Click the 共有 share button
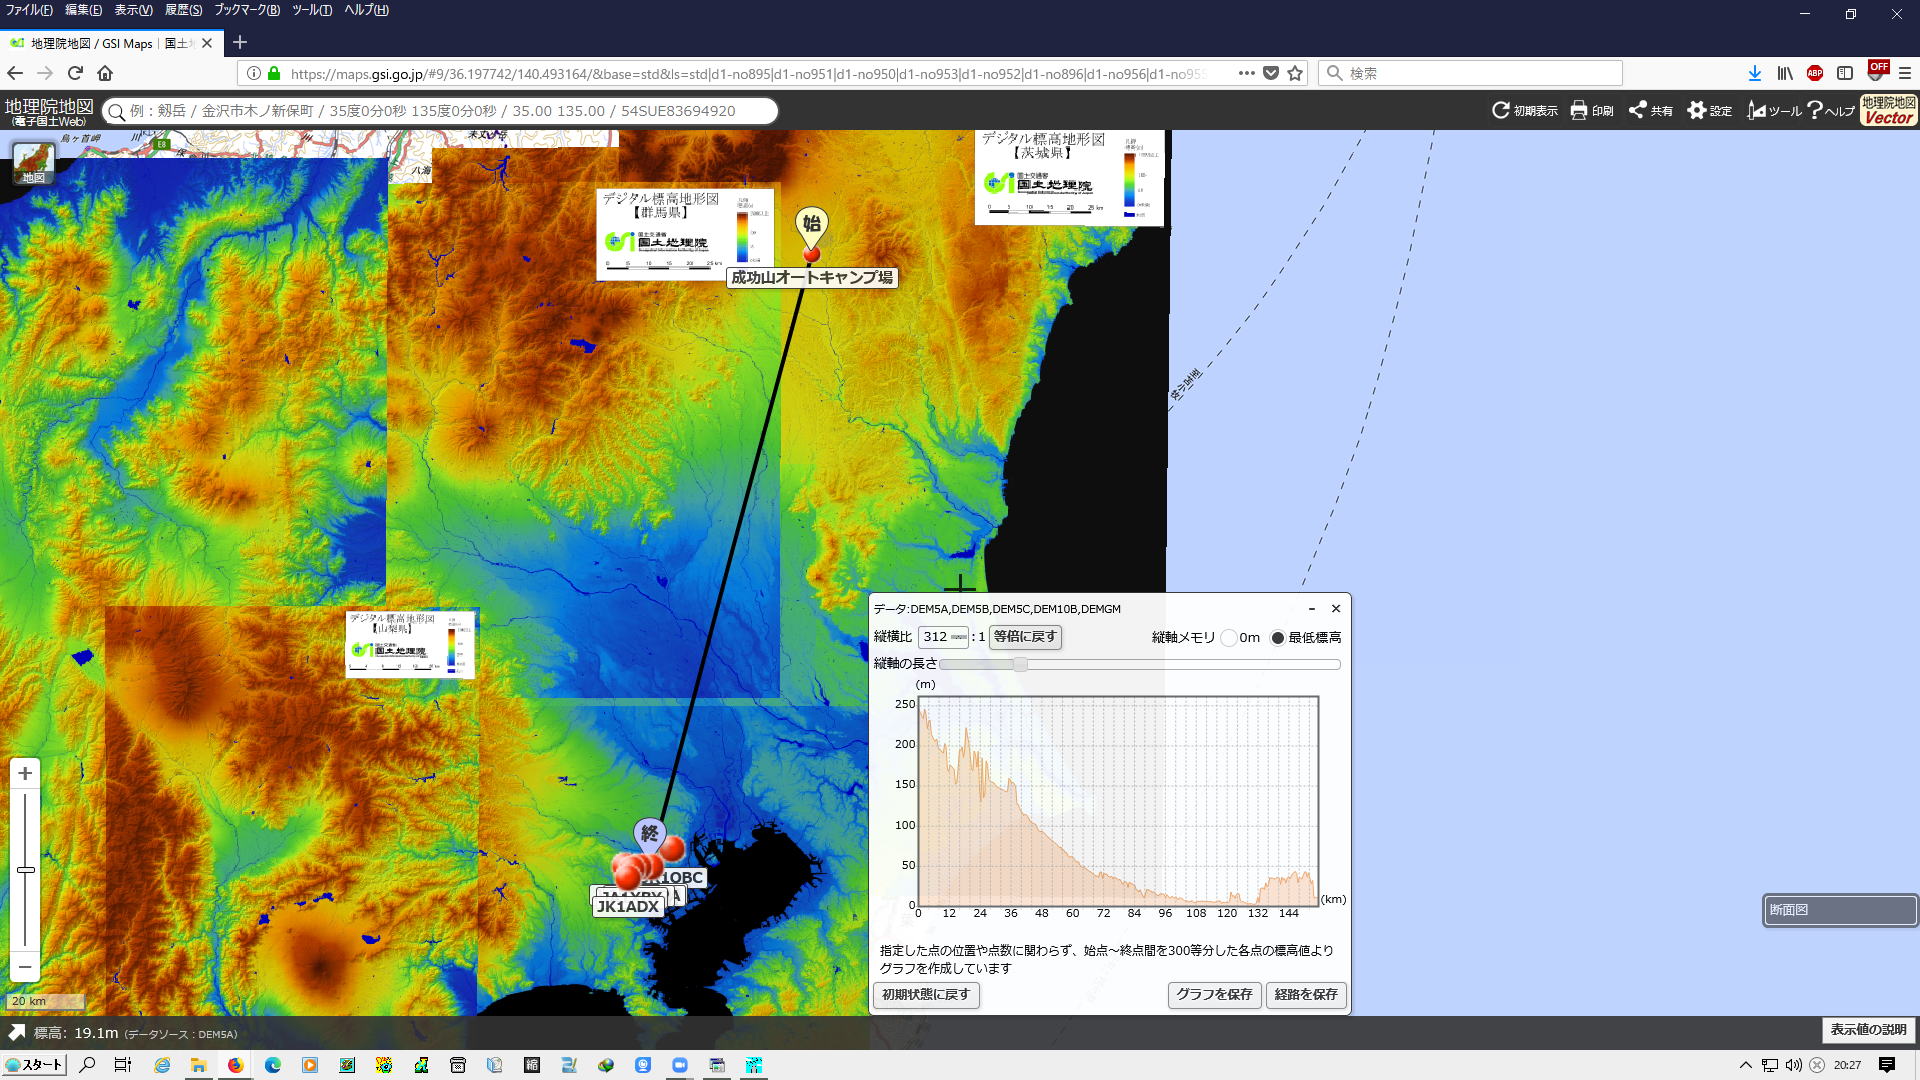The image size is (1920, 1080). (x=1651, y=111)
